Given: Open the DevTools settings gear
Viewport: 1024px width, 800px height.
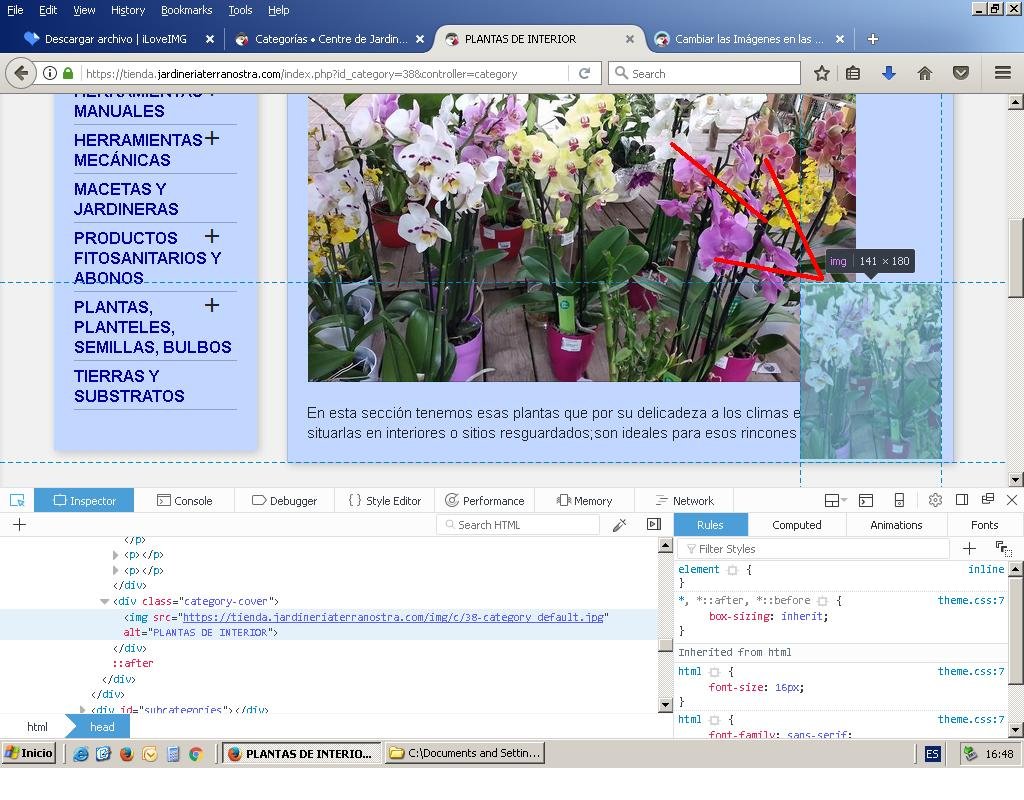Looking at the screenshot, I should click(x=935, y=500).
